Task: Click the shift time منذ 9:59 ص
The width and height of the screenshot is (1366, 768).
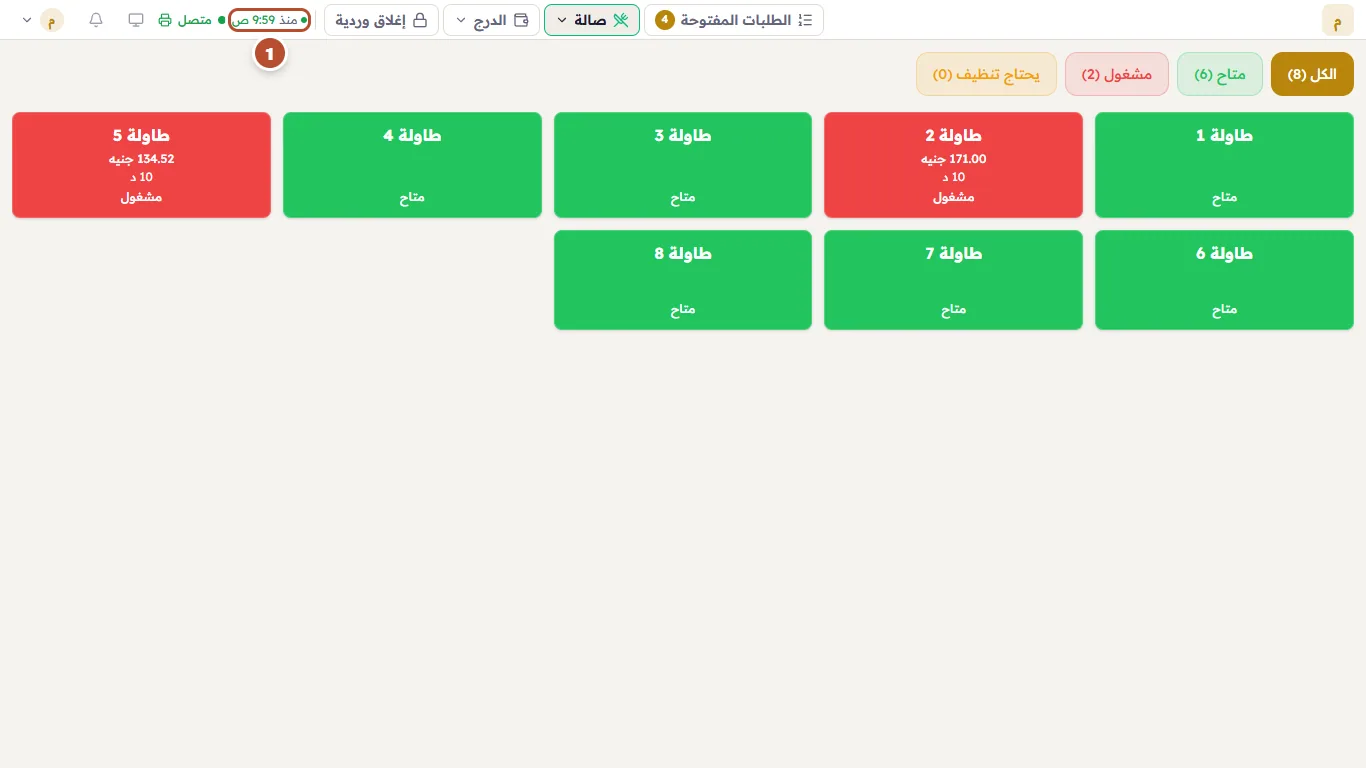Action: tap(269, 20)
